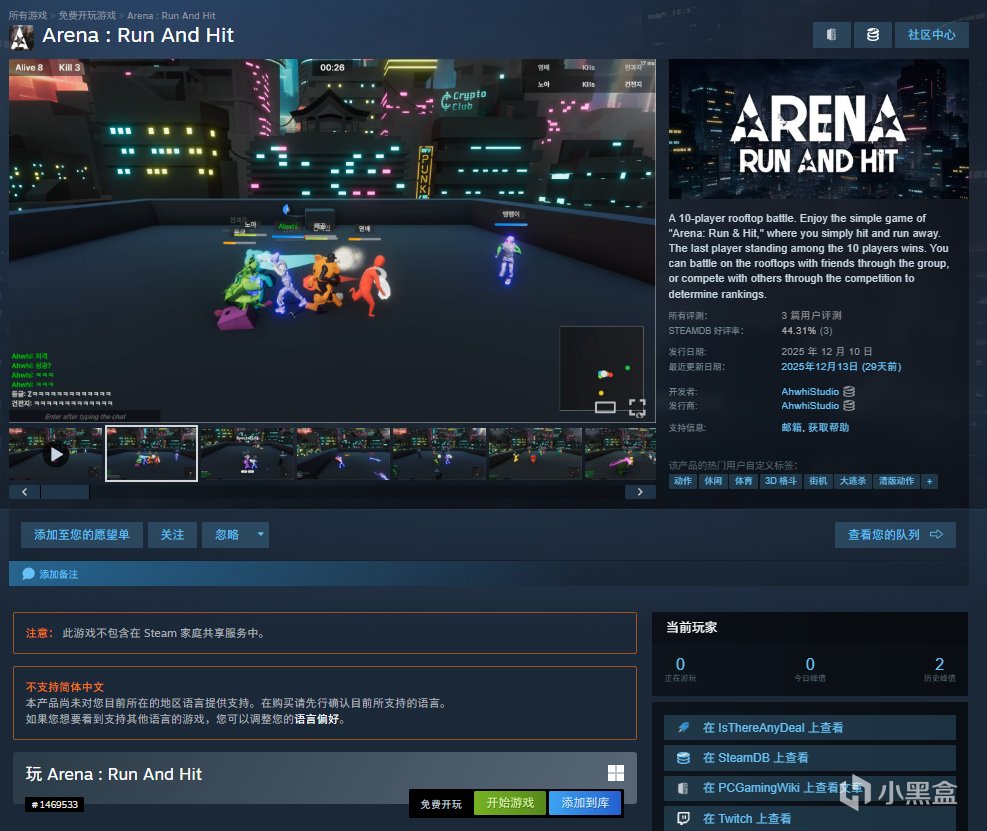Click the theater mode rectangle icon
The height and width of the screenshot is (831, 987).
(x=605, y=407)
